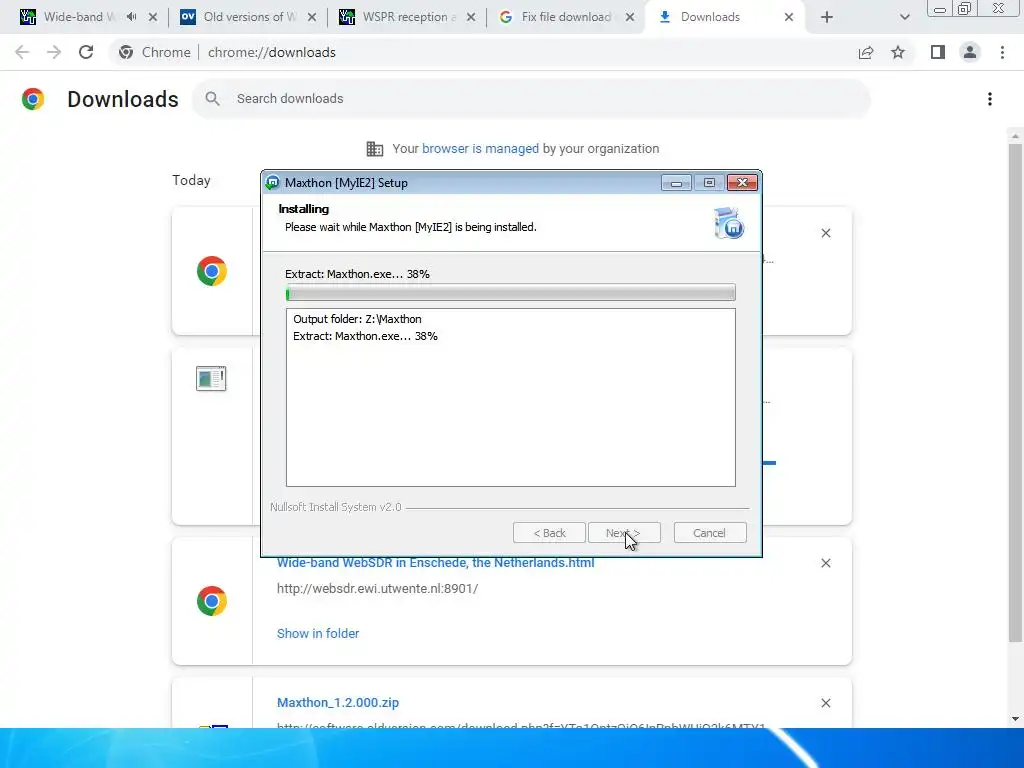
Task: Open Maxthon_1.2.000.zip download
Action: (338, 703)
